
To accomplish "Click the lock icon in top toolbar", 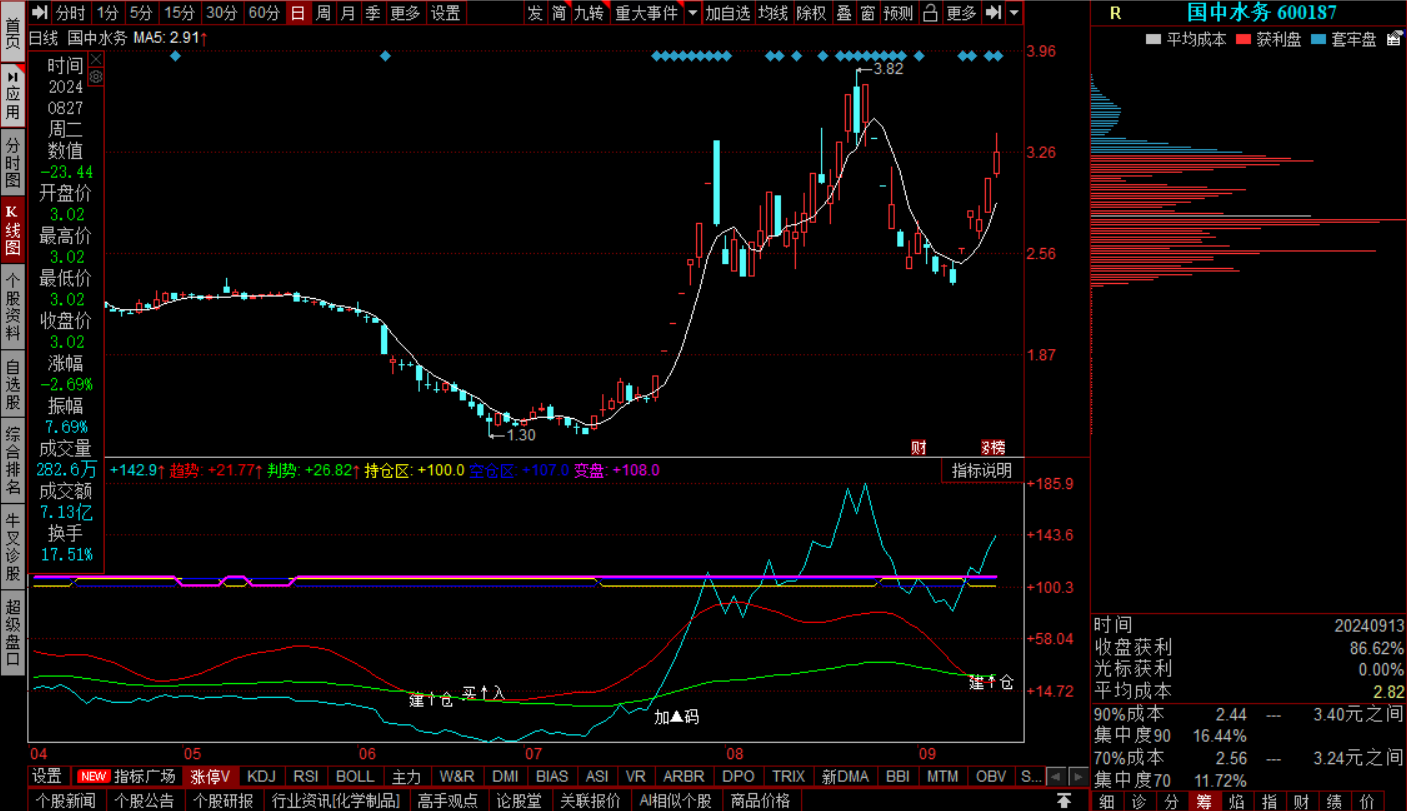I will point(930,13).
